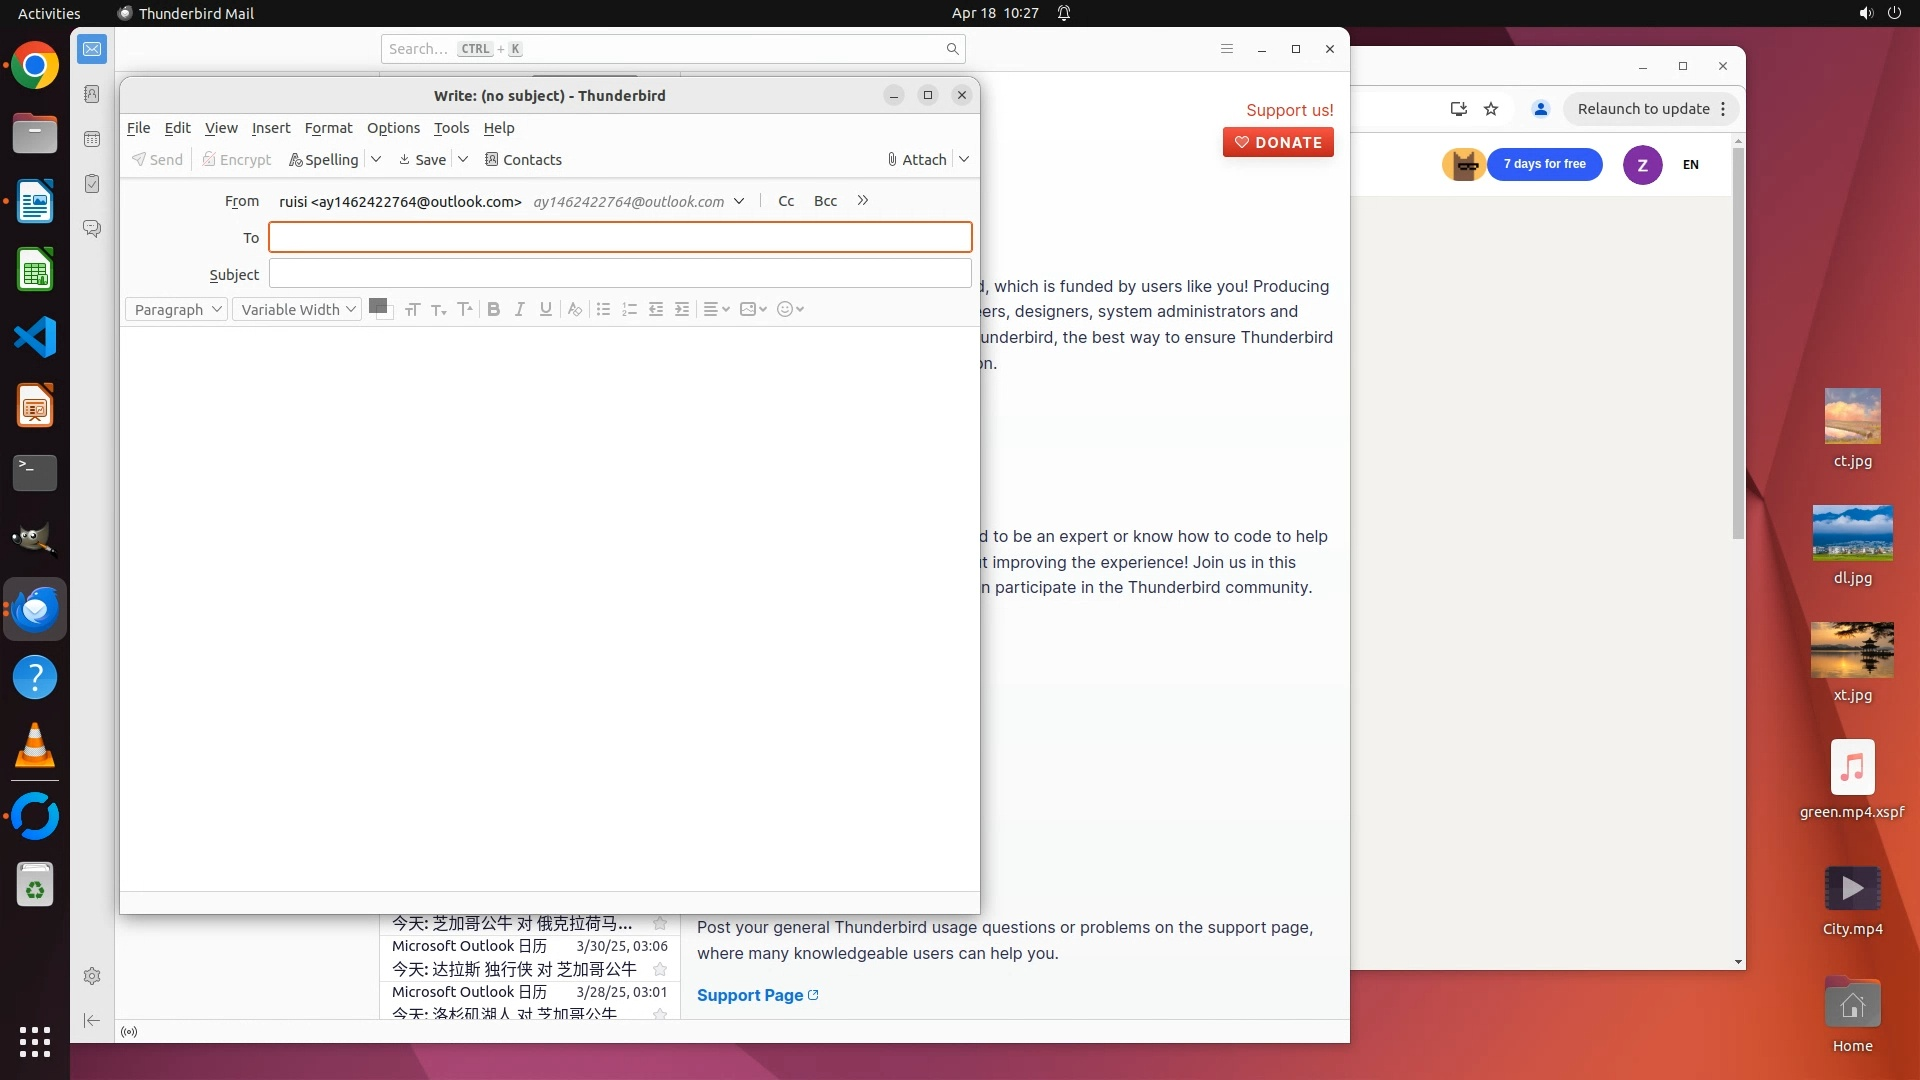Expand the Attach dropdown arrow
This screenshot has width=1920, height=1080.
pos(964,160)
